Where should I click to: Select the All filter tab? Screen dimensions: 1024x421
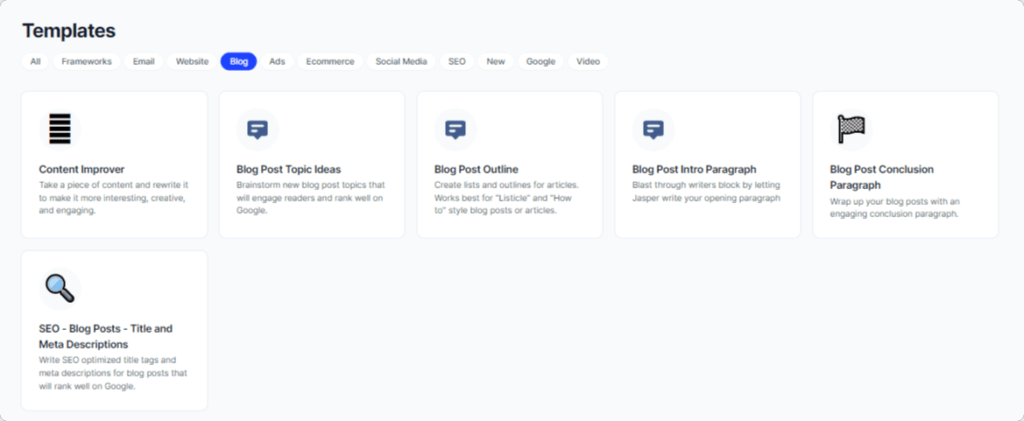36,61
